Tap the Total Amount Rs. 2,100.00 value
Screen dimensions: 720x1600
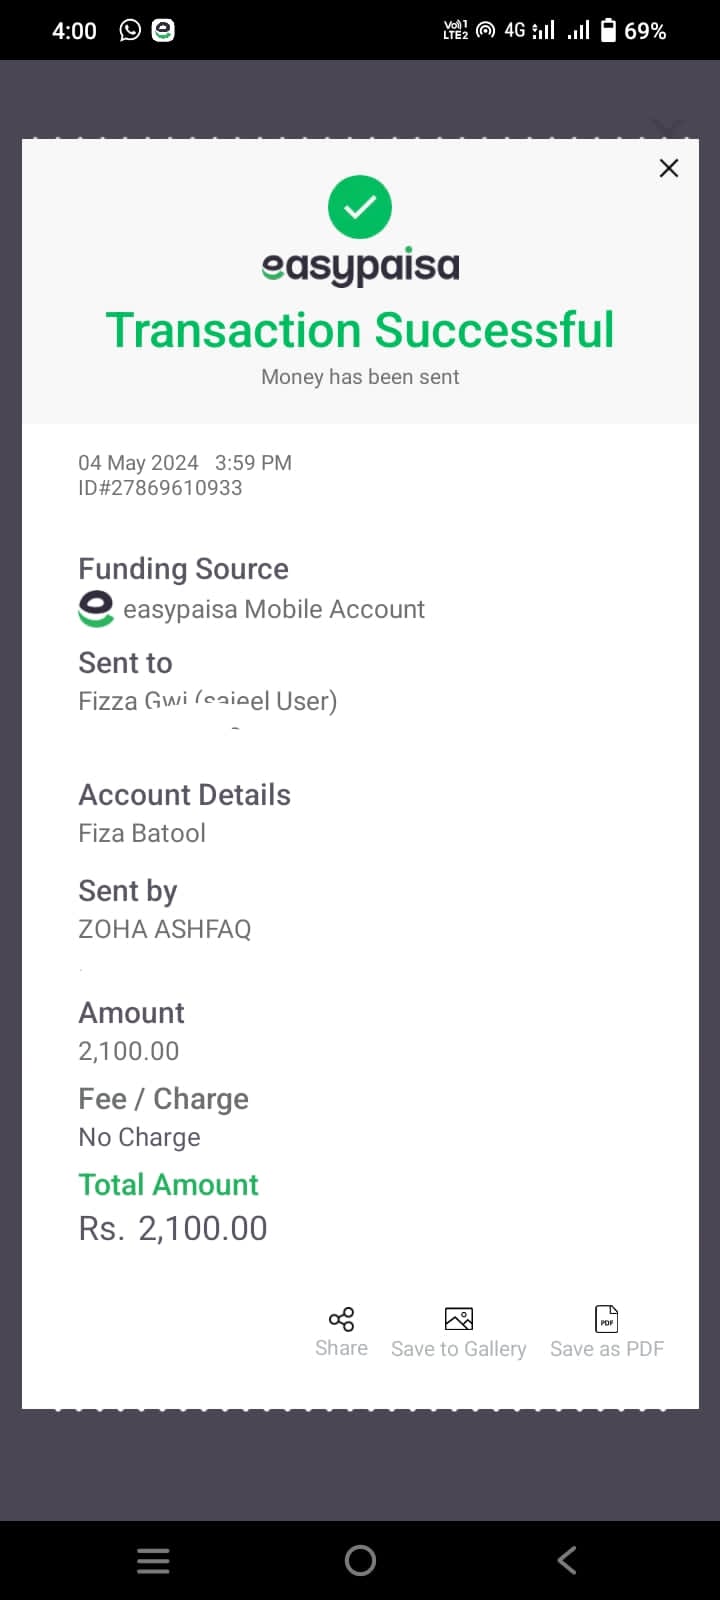[x=173, y=1228]
